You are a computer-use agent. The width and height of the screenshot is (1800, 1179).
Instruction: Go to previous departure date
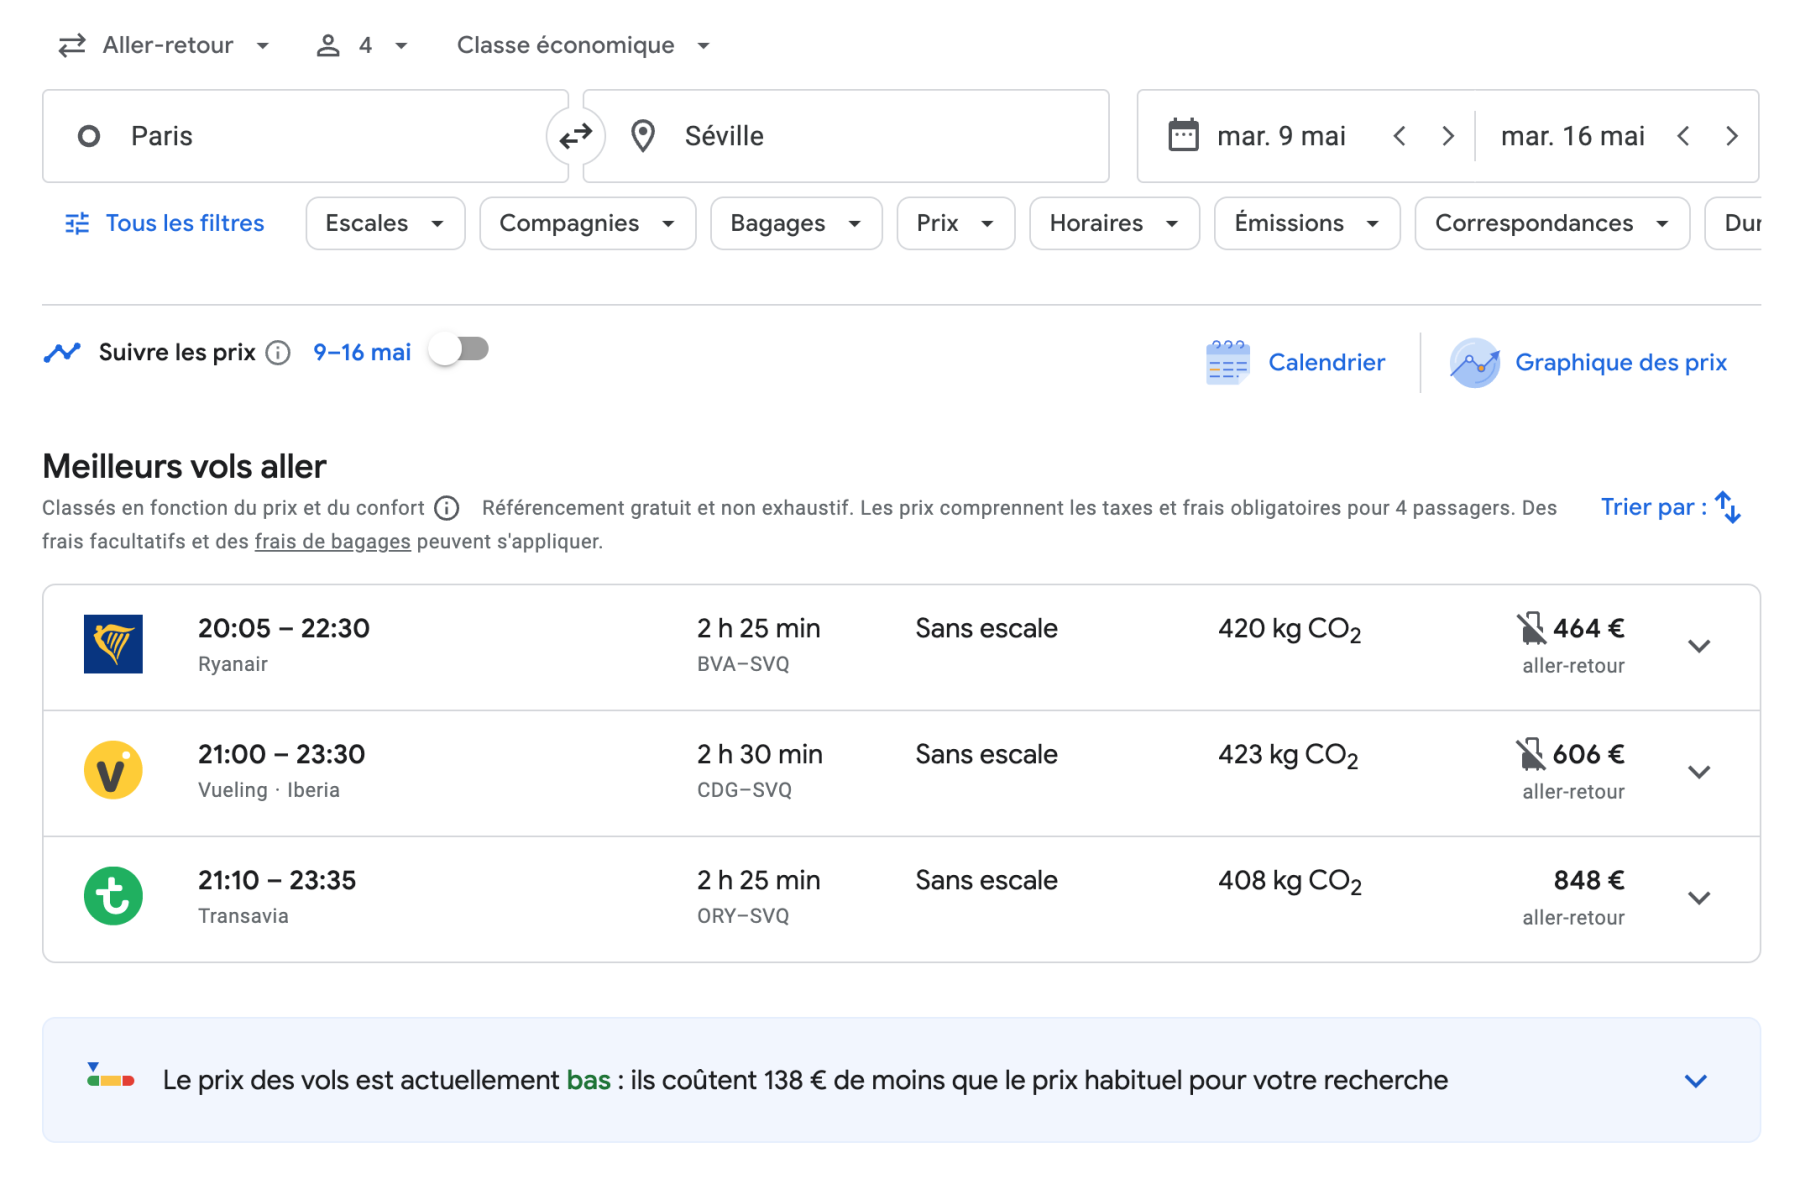pos(1400,136)
